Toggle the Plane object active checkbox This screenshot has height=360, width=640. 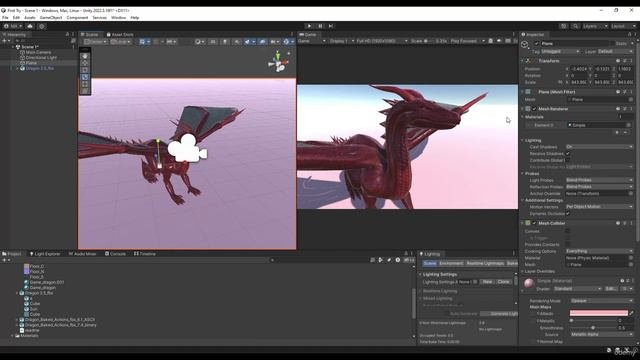point(537,43)
